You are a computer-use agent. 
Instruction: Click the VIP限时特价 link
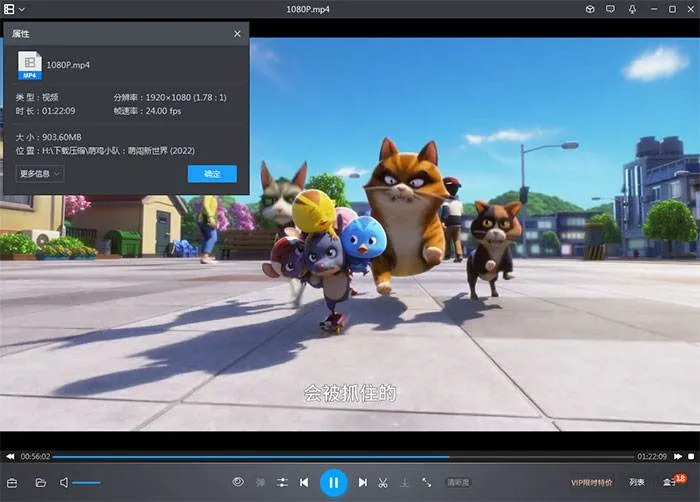pyautogui.click(x=592, y=483)
